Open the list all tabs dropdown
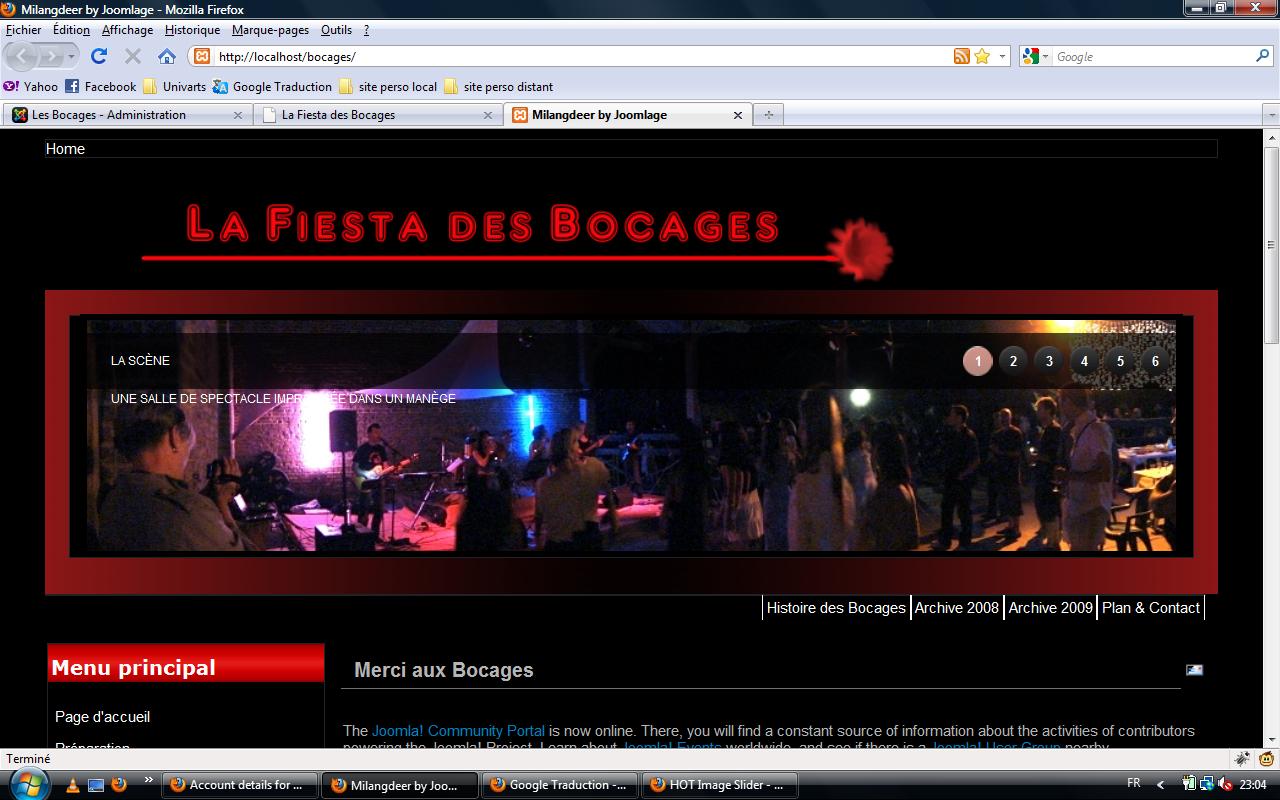Image resolution: width=1280 pixels, height=800 pixels. [x=1272, y=115]
